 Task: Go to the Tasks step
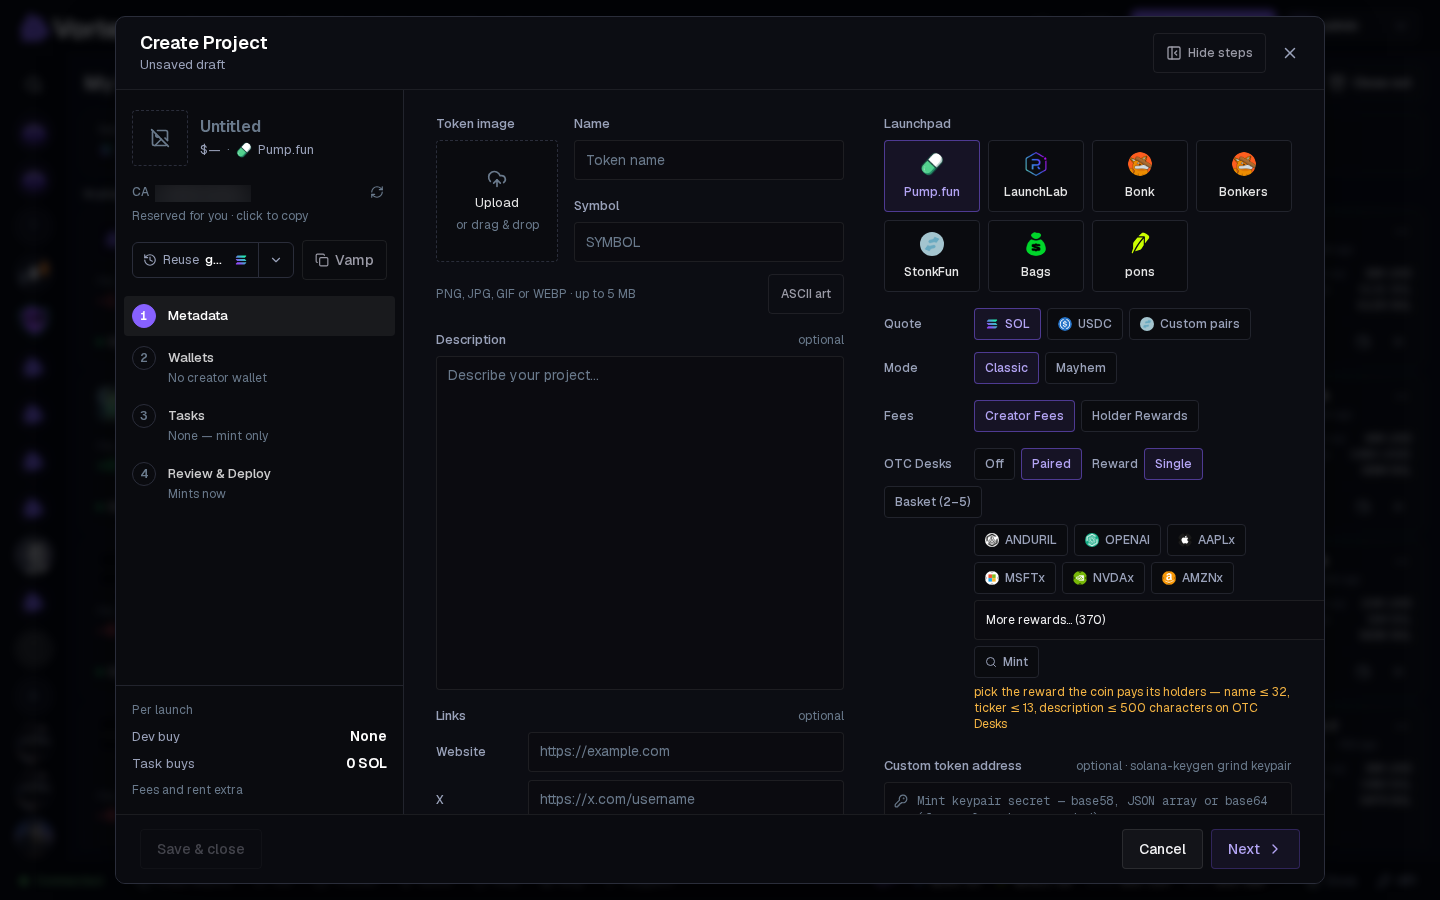click(259, 425)
